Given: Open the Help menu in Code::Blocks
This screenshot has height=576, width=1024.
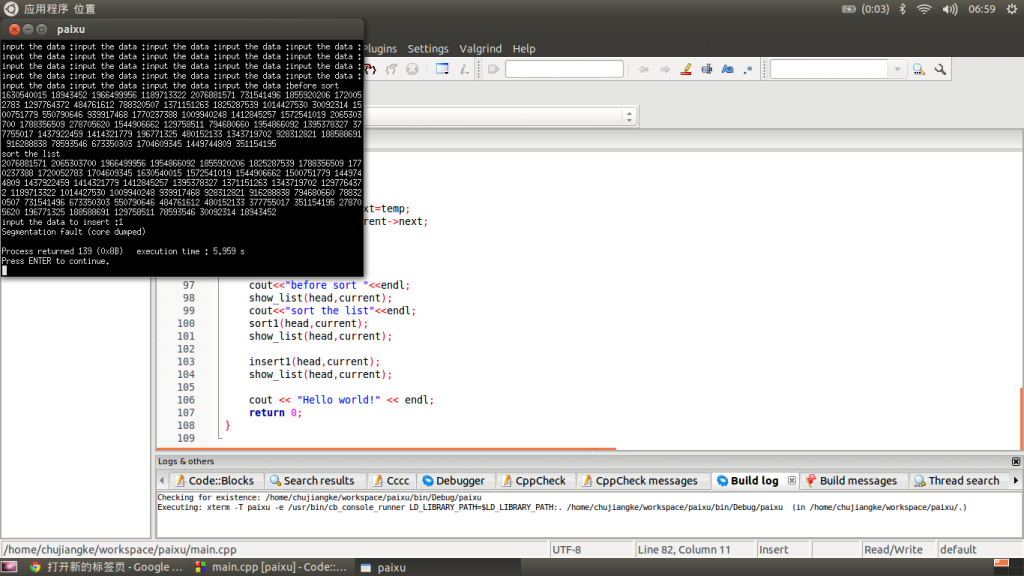Looking at the screenshot, I should (x=524, y=48).
